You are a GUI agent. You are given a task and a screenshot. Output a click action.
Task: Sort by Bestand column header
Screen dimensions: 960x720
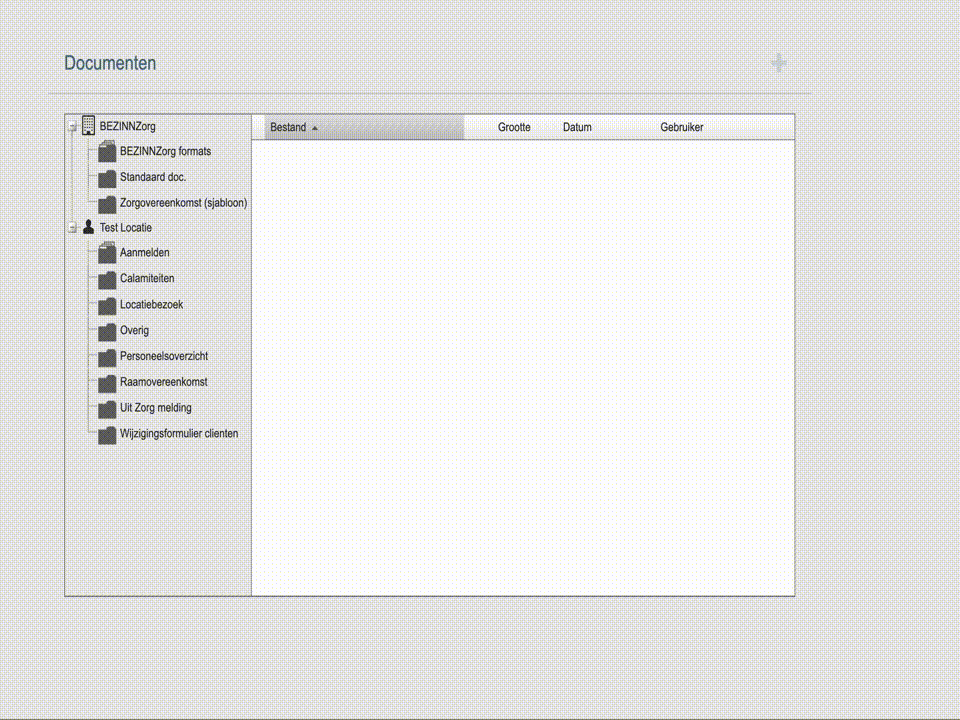289,128
